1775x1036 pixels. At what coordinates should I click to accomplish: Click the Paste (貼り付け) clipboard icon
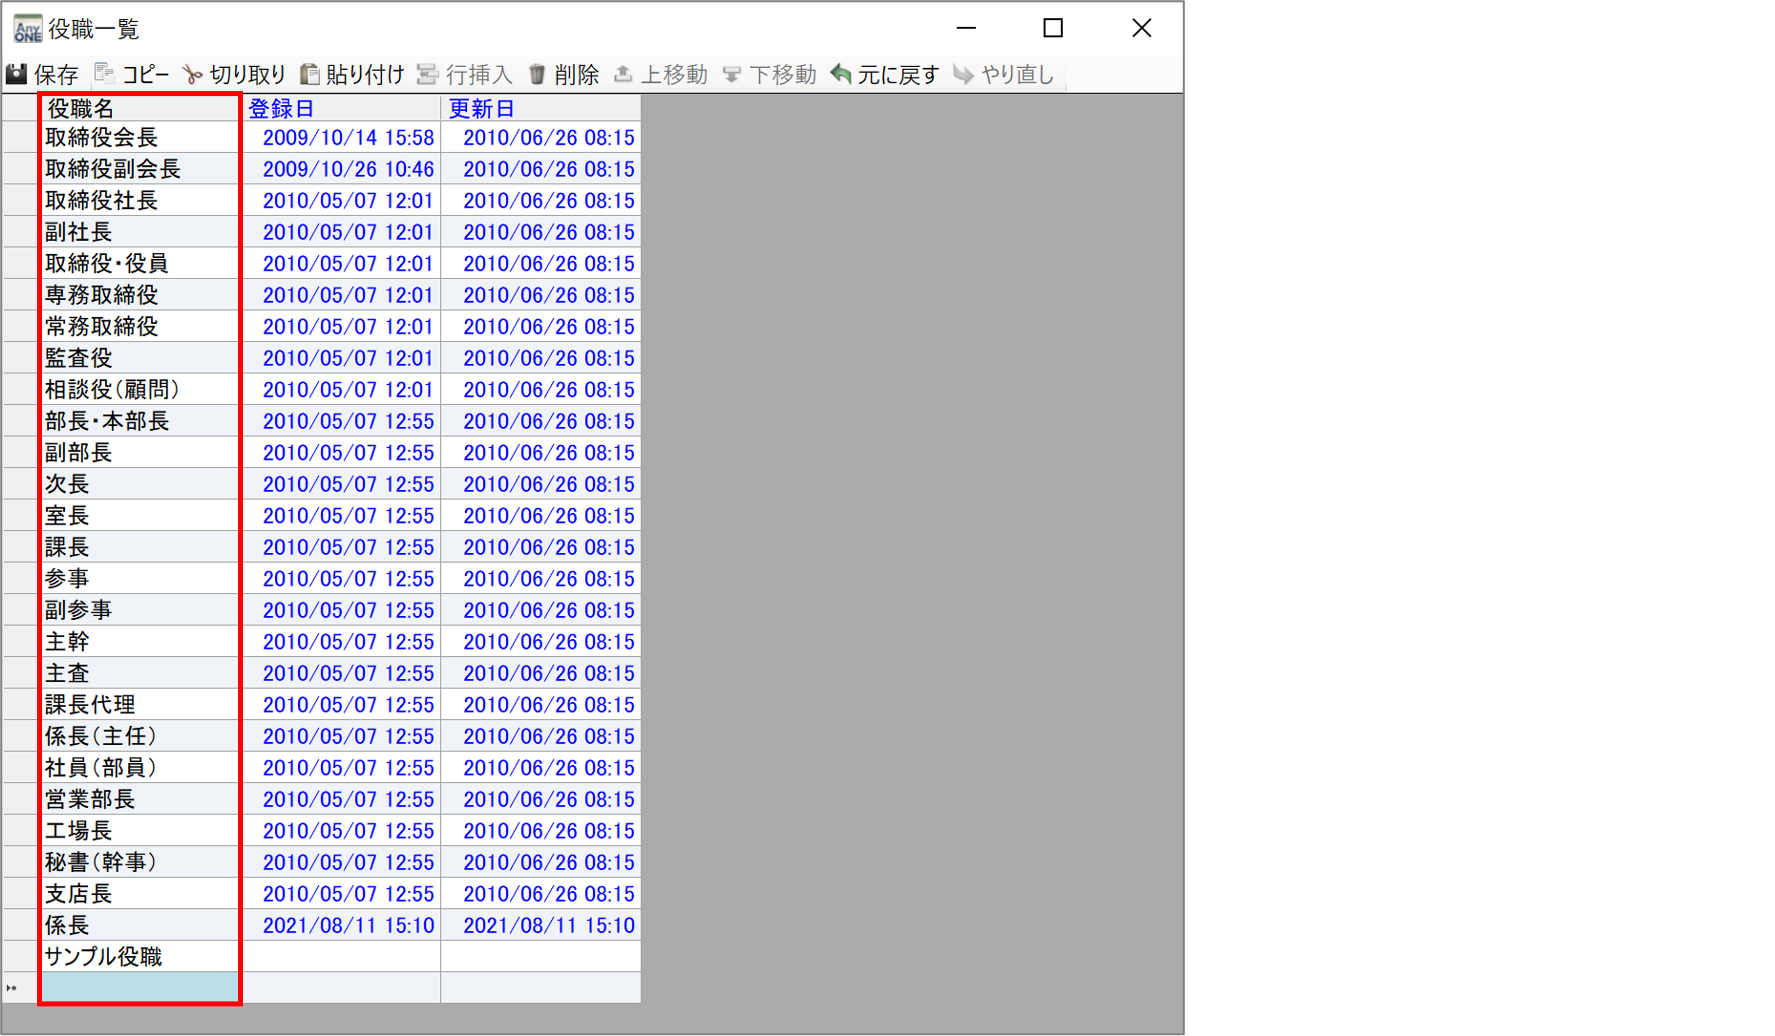pos(310,74)
